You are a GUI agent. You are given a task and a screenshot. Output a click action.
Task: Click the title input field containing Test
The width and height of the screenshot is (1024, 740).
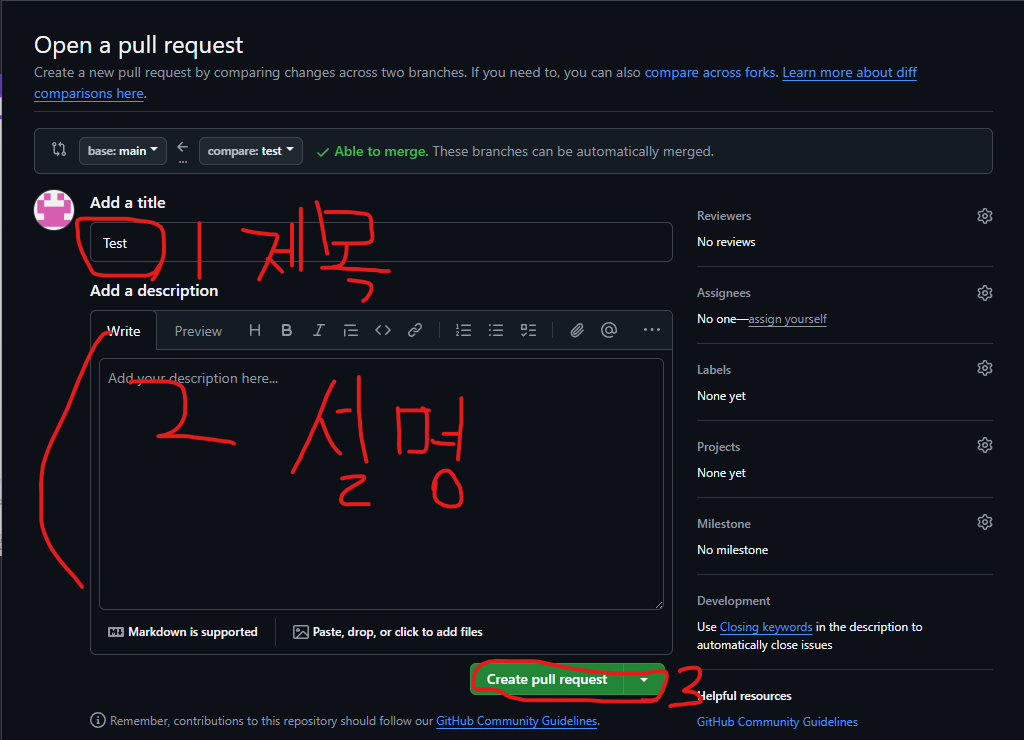tap(381, 242)
